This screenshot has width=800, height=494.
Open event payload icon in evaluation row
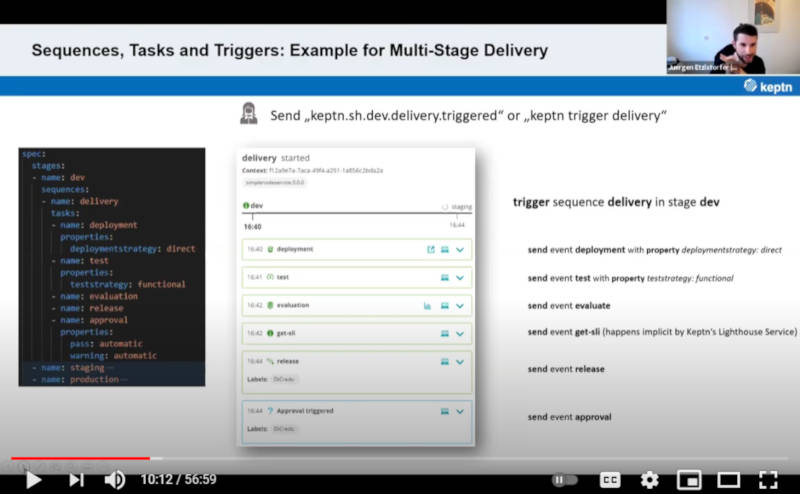tap(445, 306)
